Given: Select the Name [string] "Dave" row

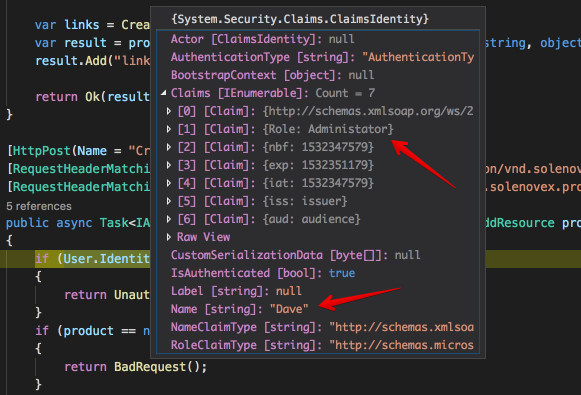Looking at the screenshot, I should [x=318, y=309].
